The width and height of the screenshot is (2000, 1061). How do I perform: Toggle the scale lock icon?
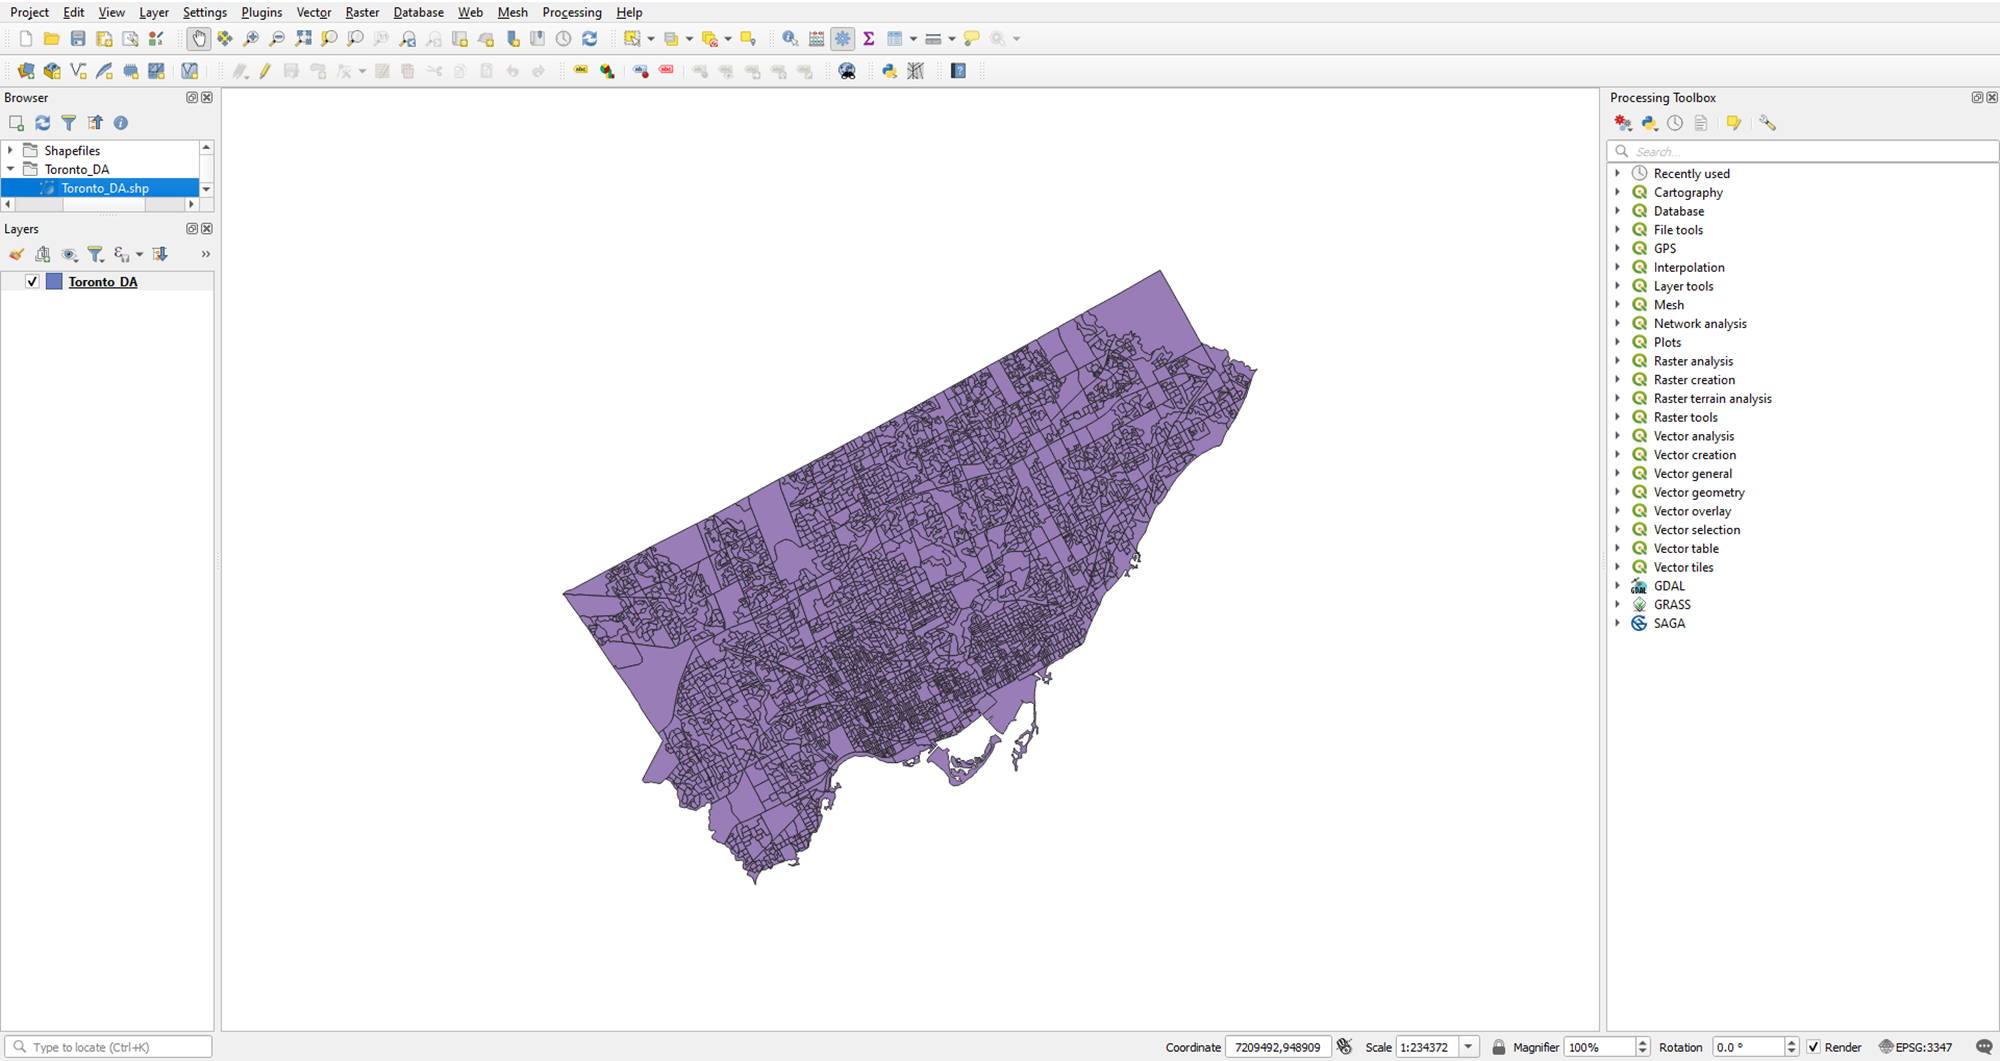pyautogui.click(x=1498, y=1047)
